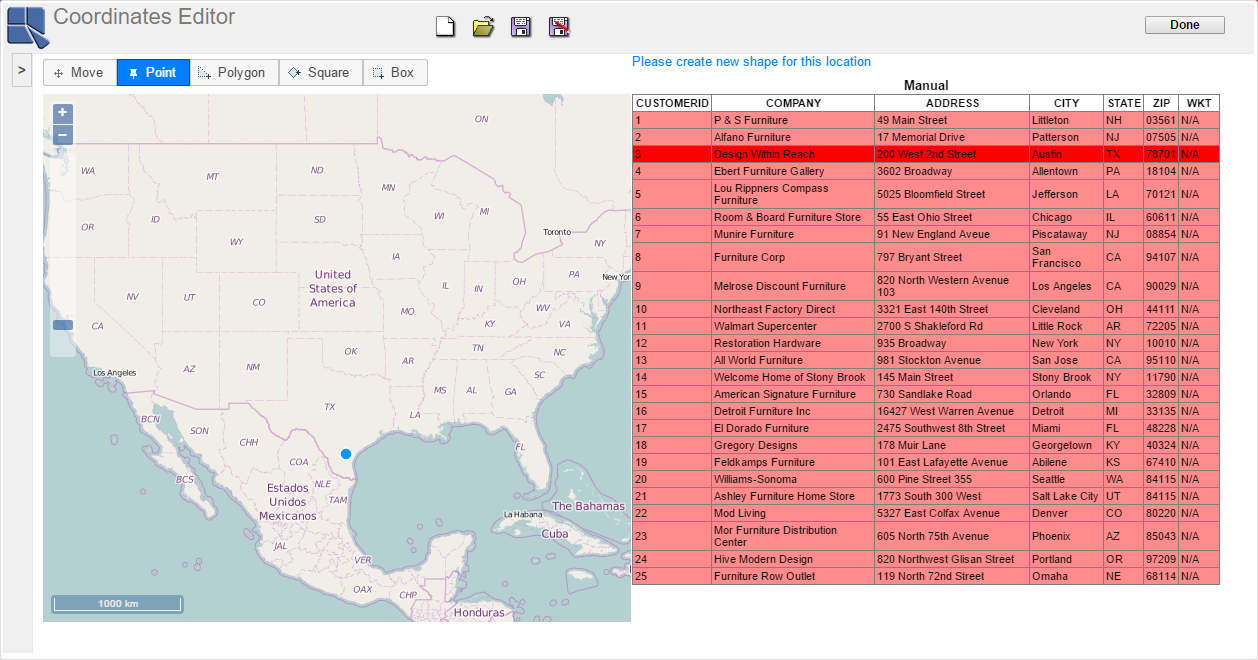Select the Detroit Furniture Inc row
The width and height of the screenshot is (1258, 660).
pyautogui.click(x=926, y=411)
